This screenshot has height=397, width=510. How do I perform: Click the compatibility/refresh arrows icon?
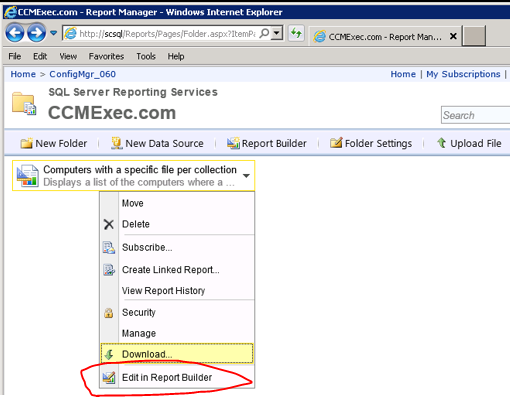coord(296,33)
